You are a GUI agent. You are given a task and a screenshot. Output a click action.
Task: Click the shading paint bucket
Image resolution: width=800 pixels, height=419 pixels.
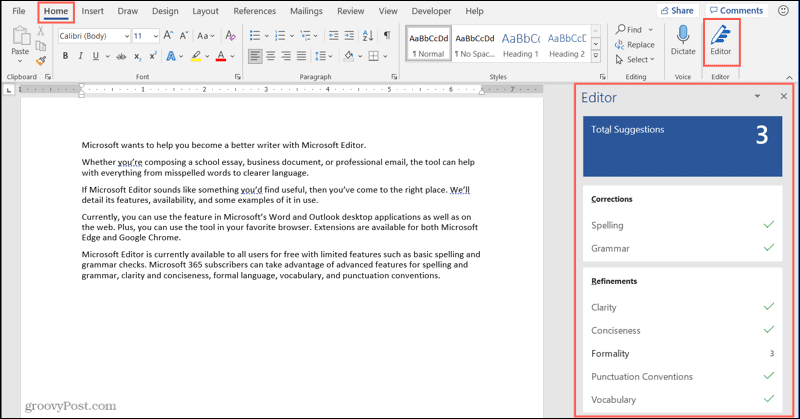pos(348,56)
